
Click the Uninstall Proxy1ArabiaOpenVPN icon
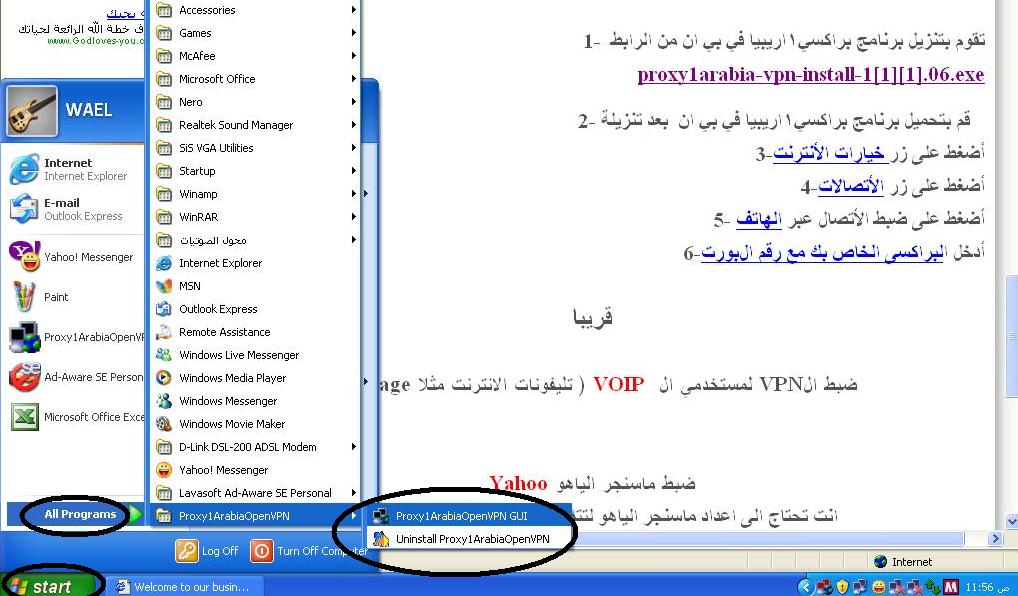coord(381,539)
